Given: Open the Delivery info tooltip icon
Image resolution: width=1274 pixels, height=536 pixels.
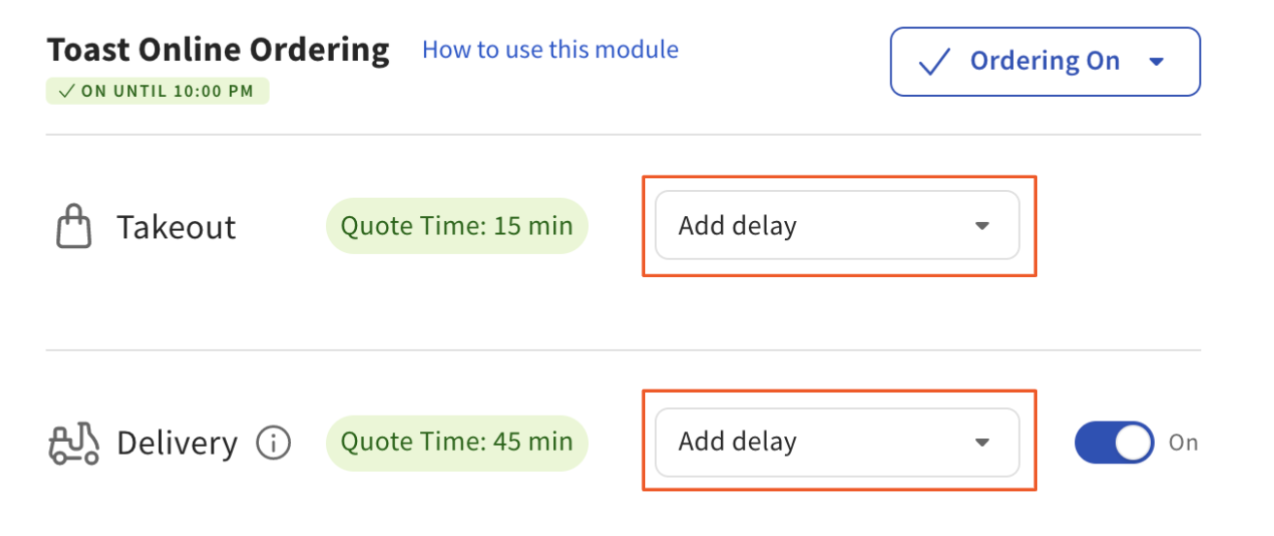Looking at the screenshot, I should [x=273, y=442].
